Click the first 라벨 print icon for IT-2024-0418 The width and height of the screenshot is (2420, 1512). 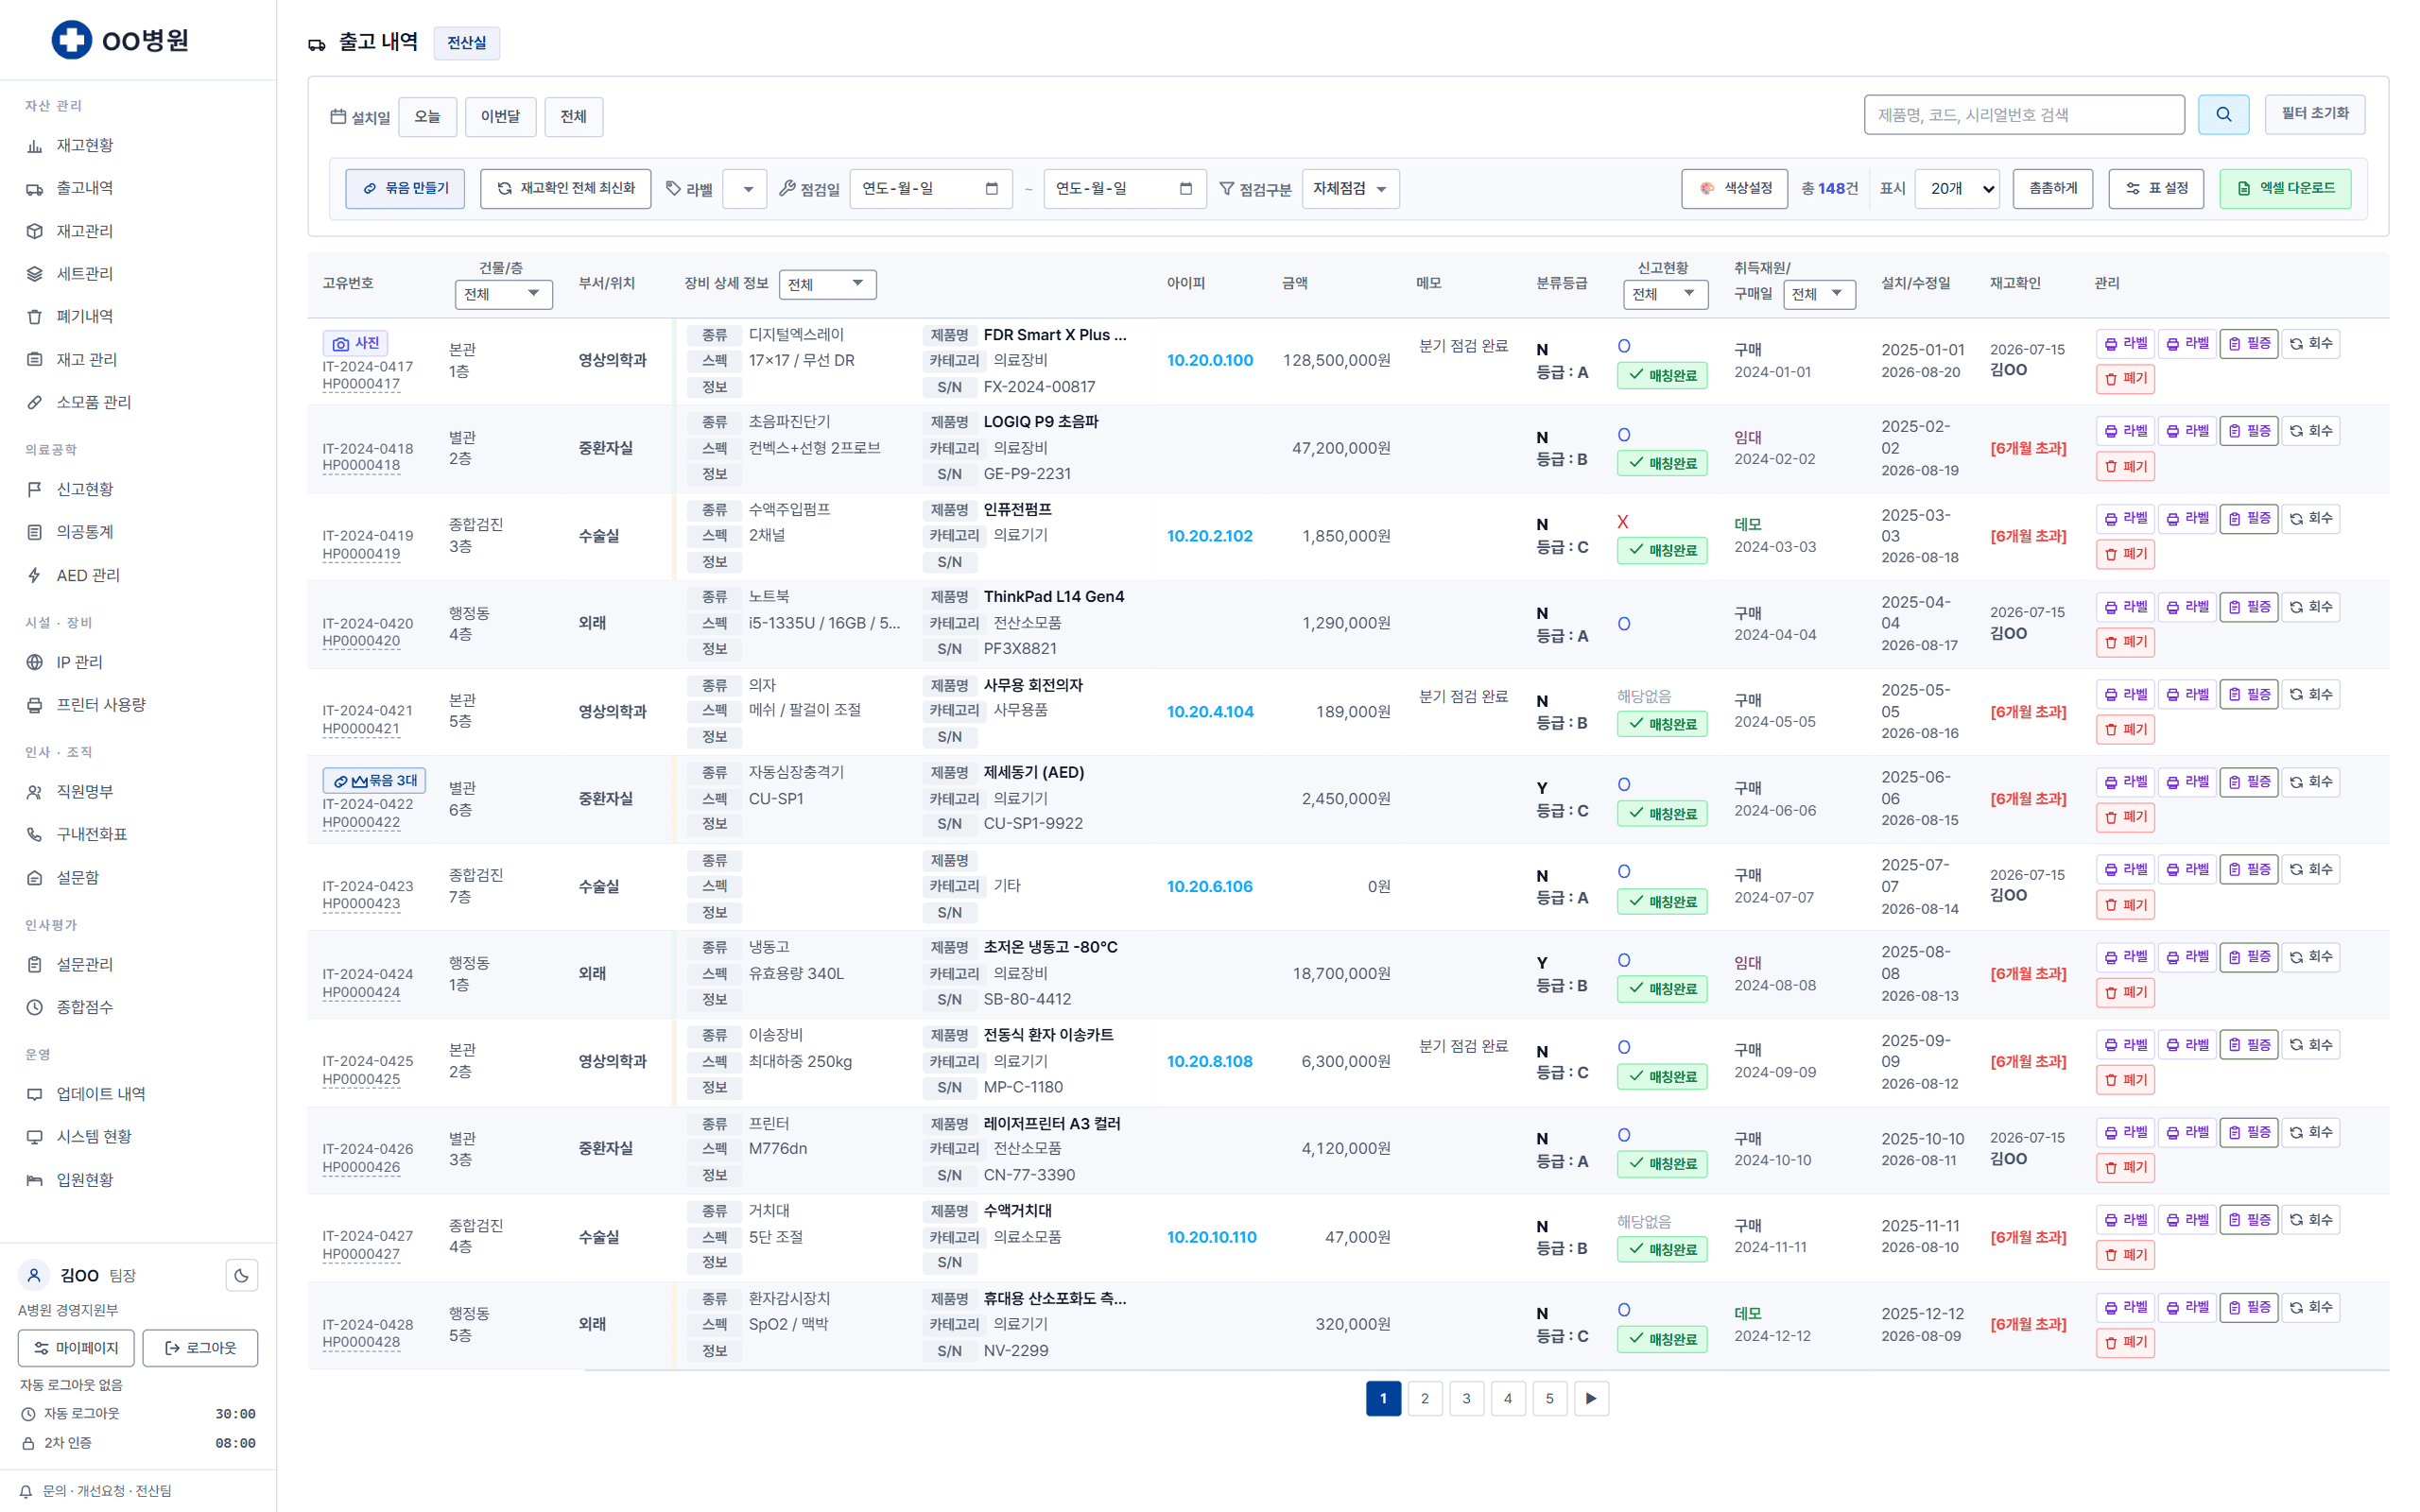coord(2125,431)
